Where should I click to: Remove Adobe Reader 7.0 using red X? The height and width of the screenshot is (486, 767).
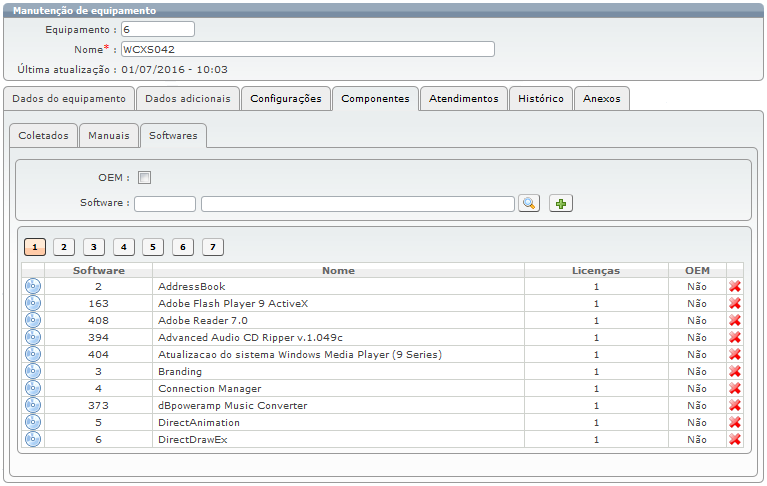pyautogui.click(x=735, y=321)
